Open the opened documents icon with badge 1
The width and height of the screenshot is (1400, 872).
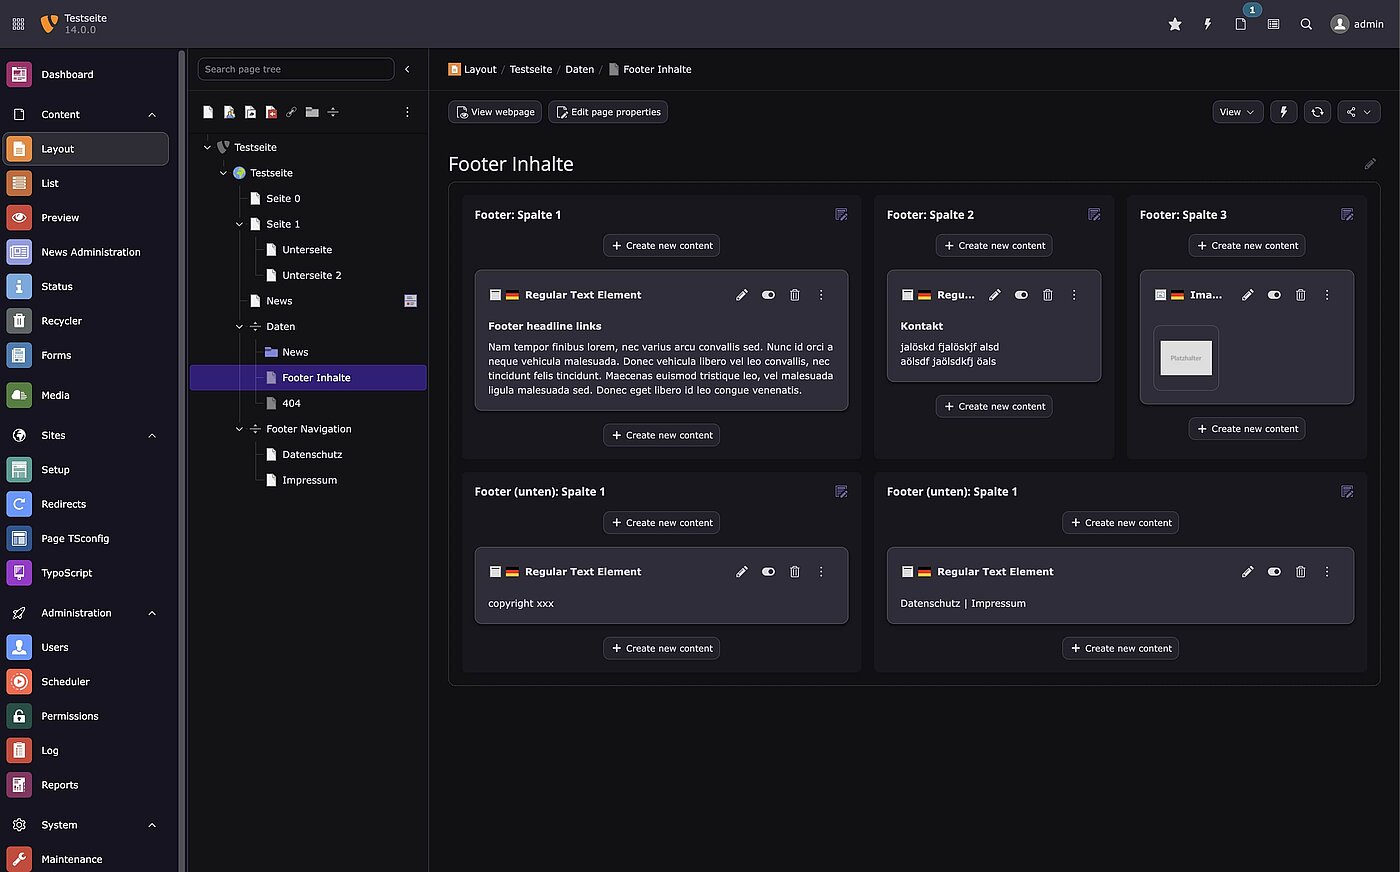[x=1240, y=24]
